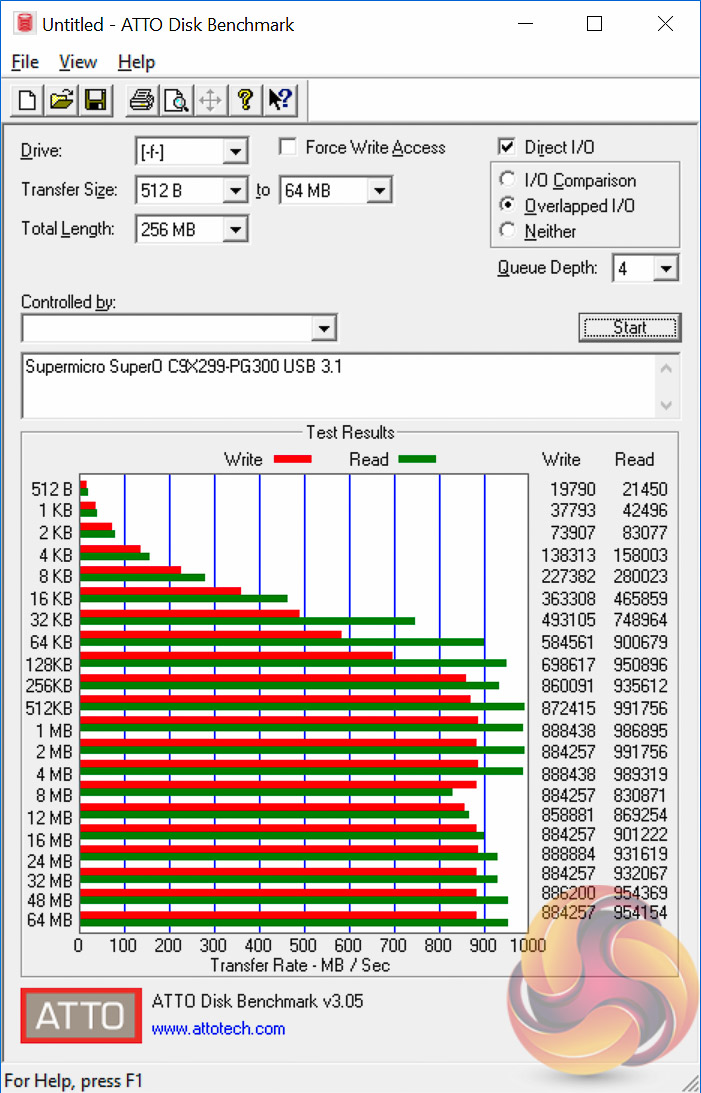Maximize the ATTO window
Screen dimensions: 701x1093
pos(594,24)
